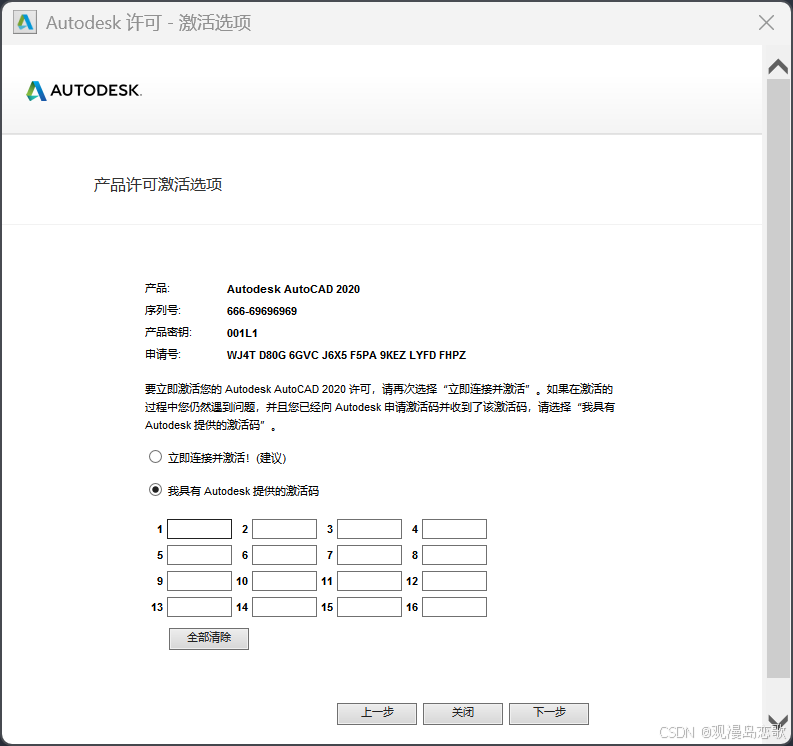This screenshot has height=746, width=793.
Task: Focus activation code field 2
Action: 284,529
